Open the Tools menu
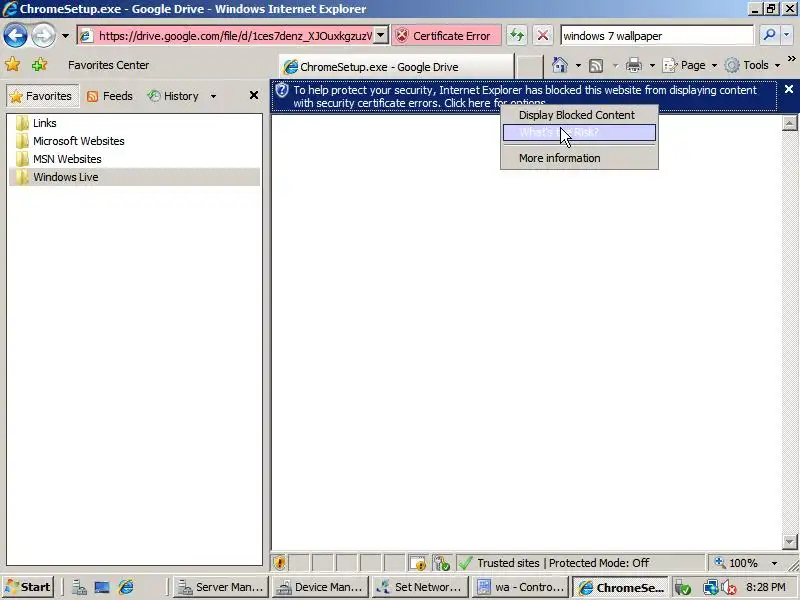This screenshot has width=800, height=600. point(753,65)
